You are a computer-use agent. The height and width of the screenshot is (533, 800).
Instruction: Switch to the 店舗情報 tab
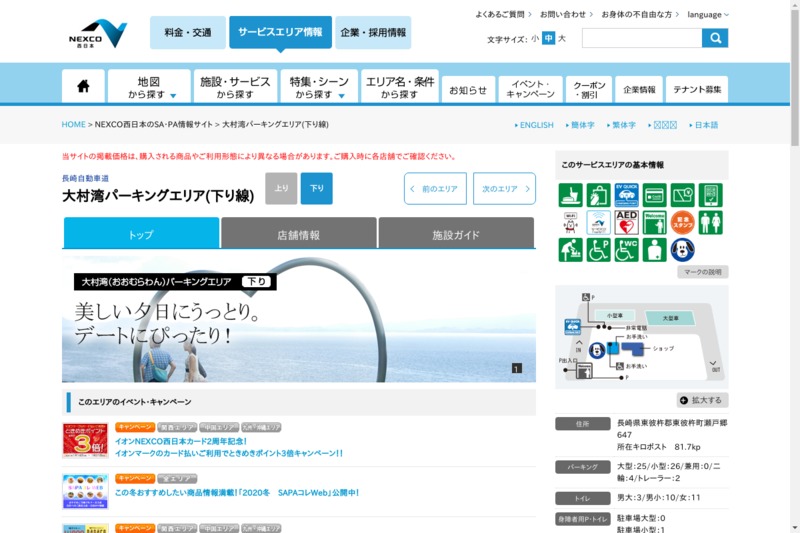pos(298,234)
